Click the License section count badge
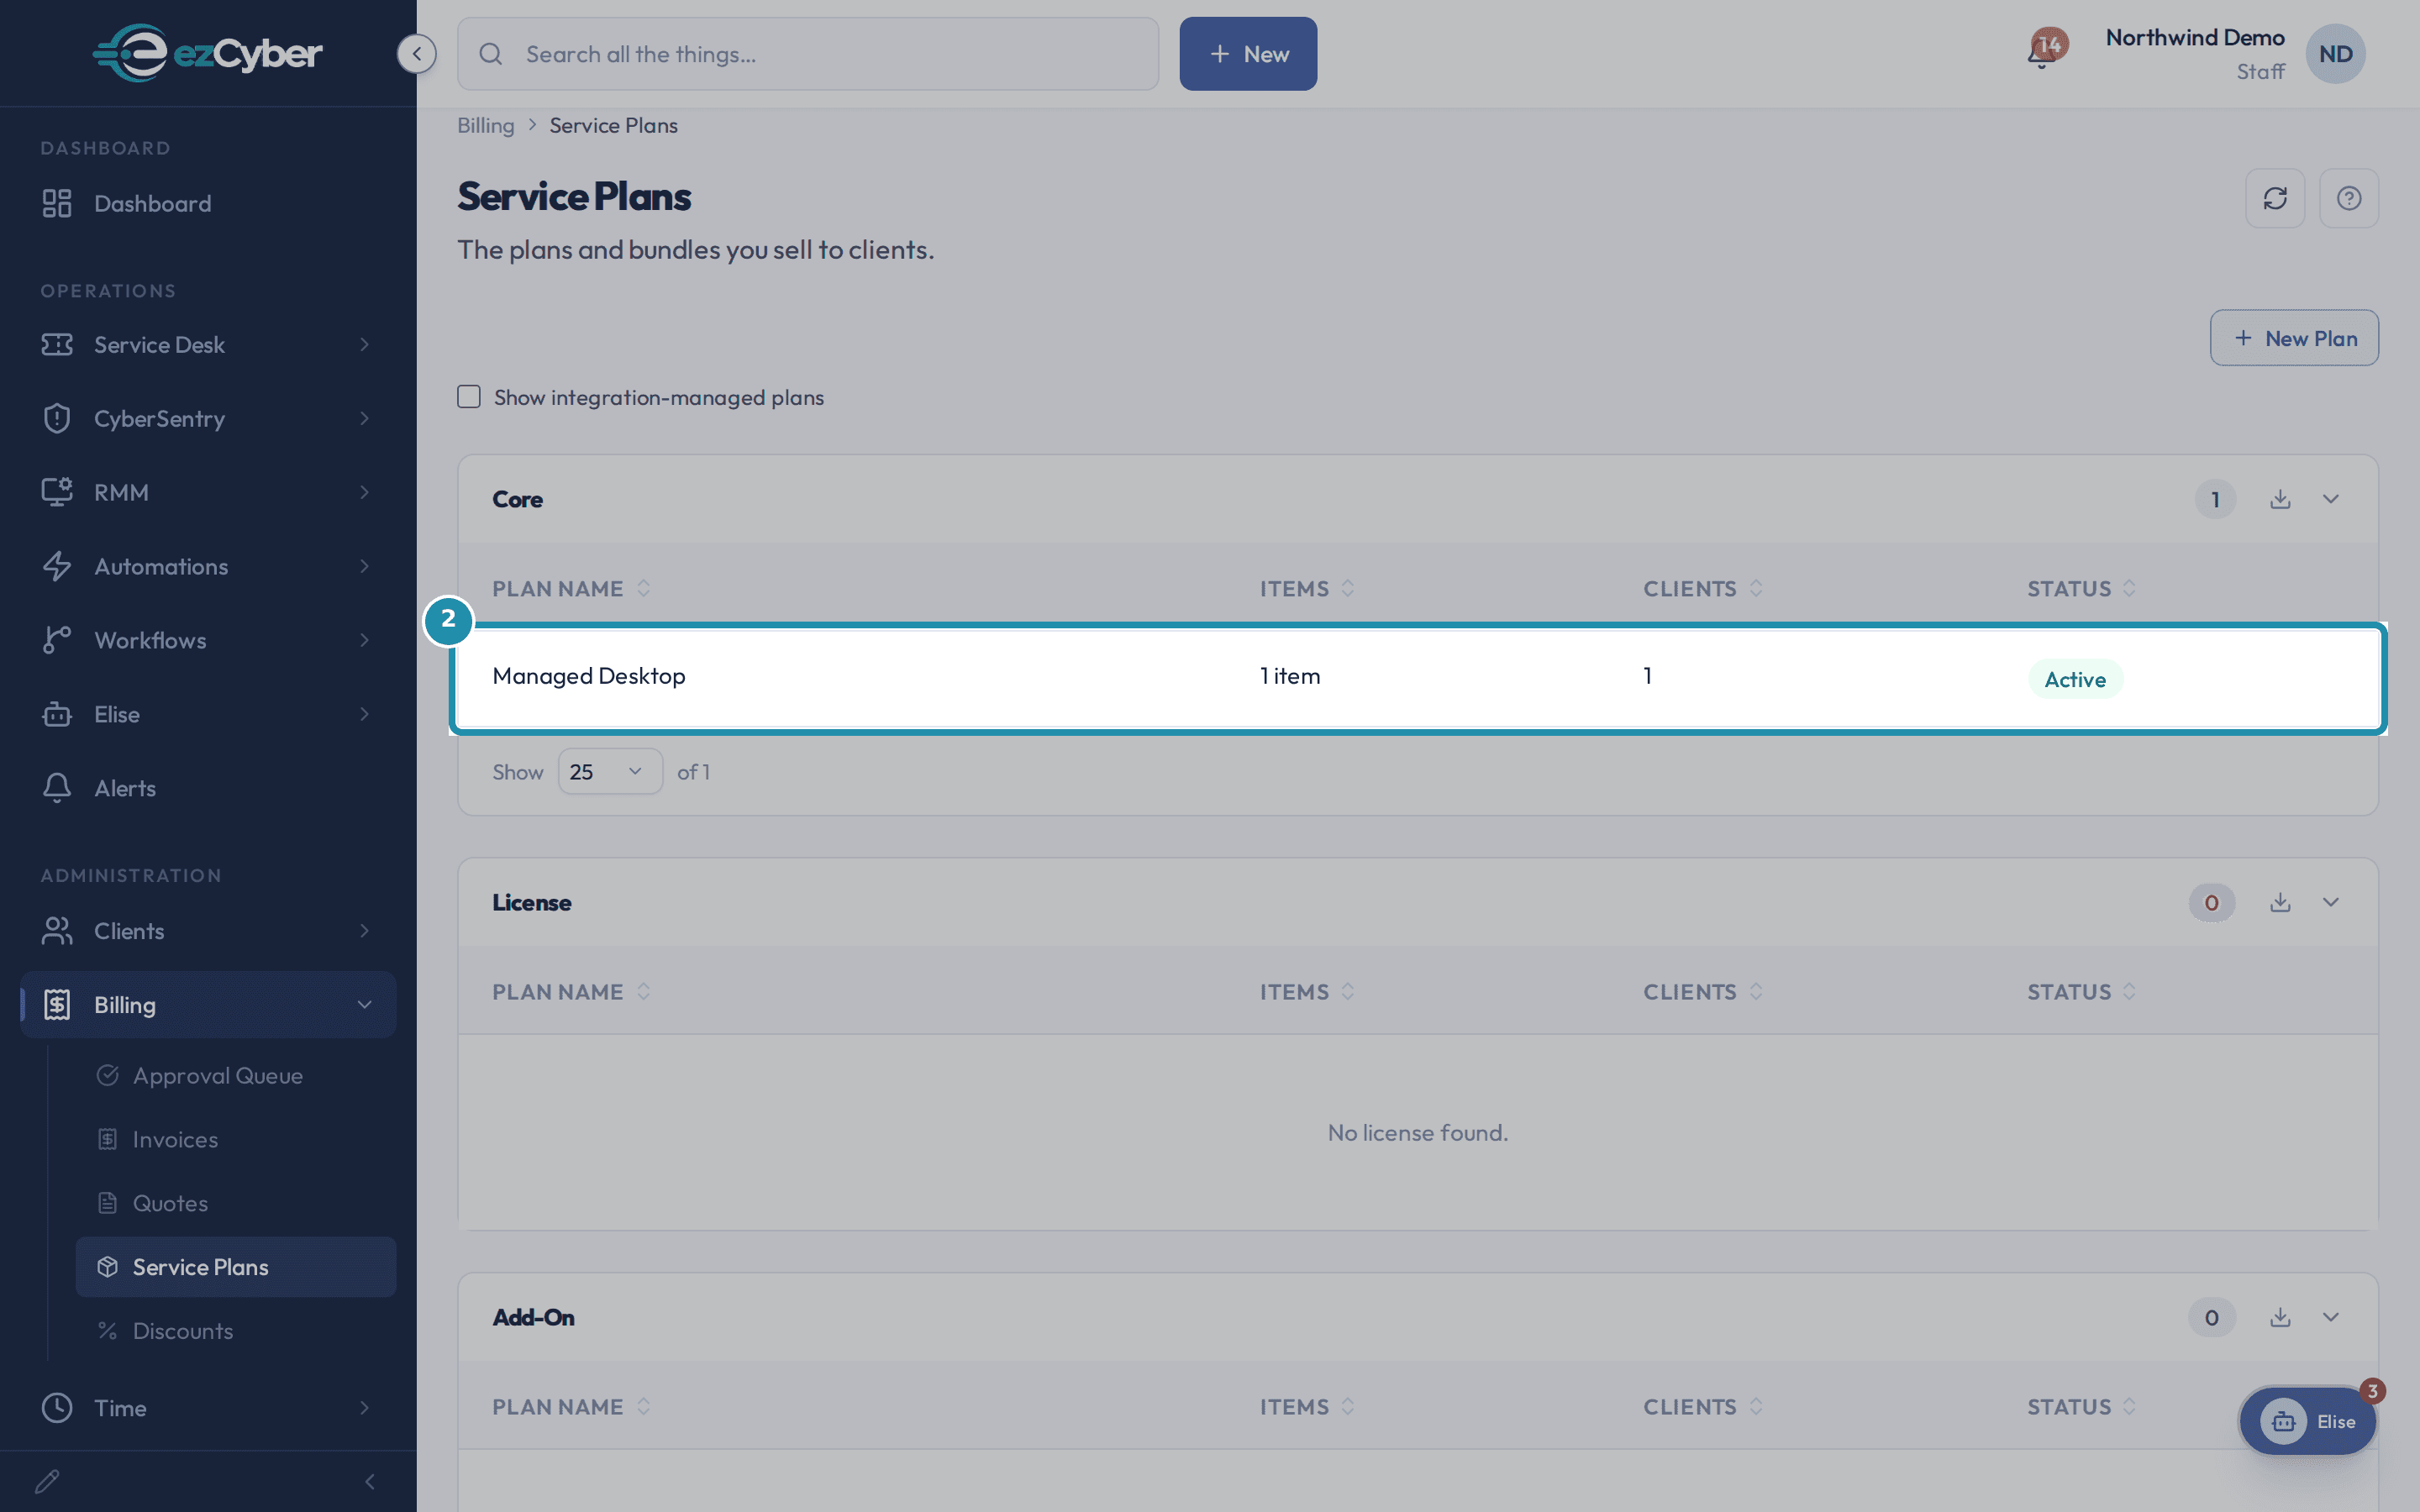The width and height of the screenshot is (2420, 1512). tap(2211, 902)
